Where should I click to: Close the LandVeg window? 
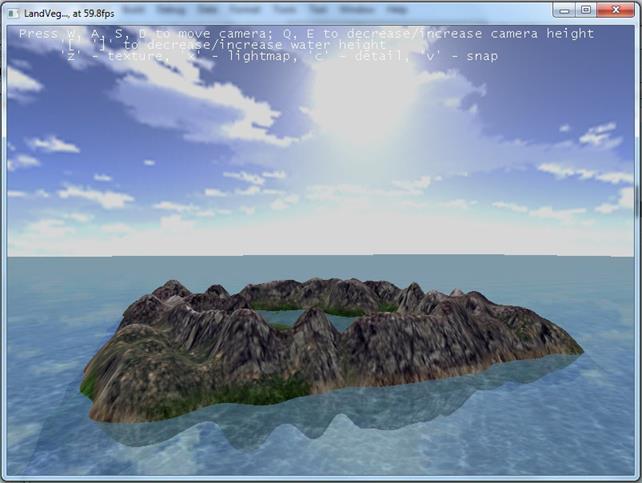[x=617, y=9]
